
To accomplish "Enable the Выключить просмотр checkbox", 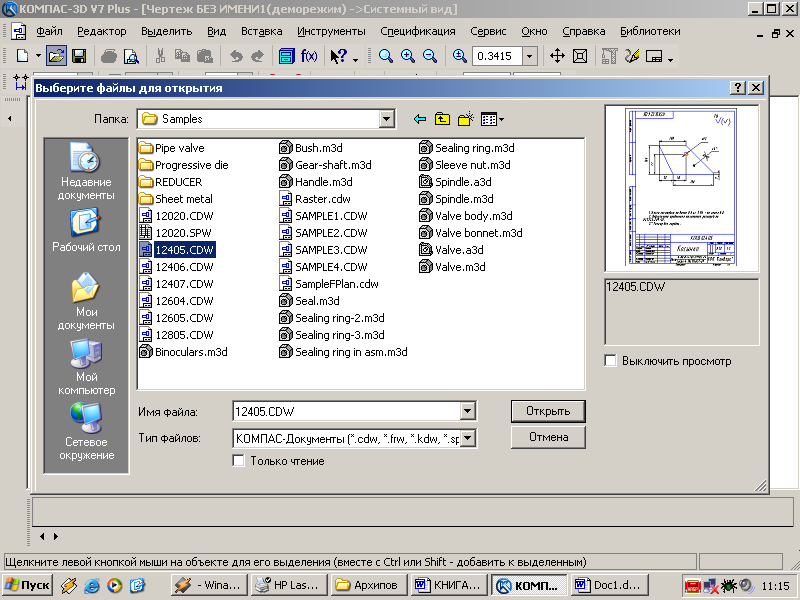I will [610, 361].
